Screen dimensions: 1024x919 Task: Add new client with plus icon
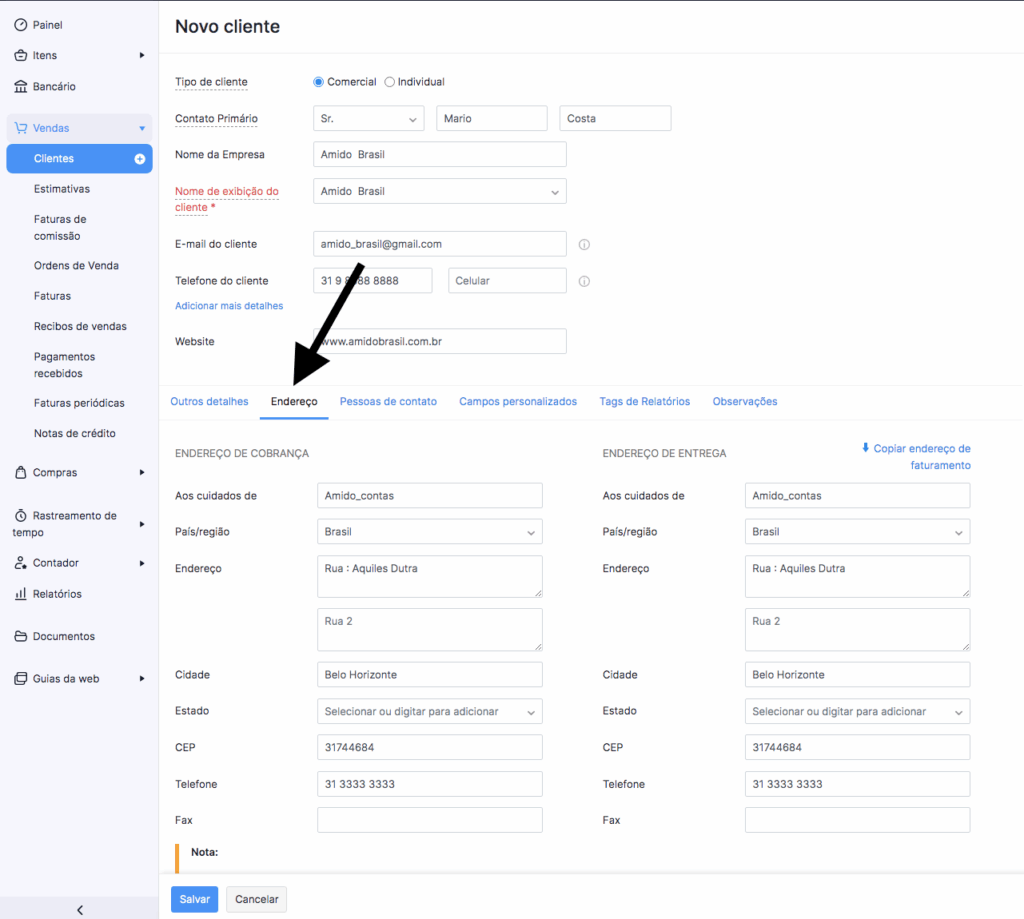point(140,159)
